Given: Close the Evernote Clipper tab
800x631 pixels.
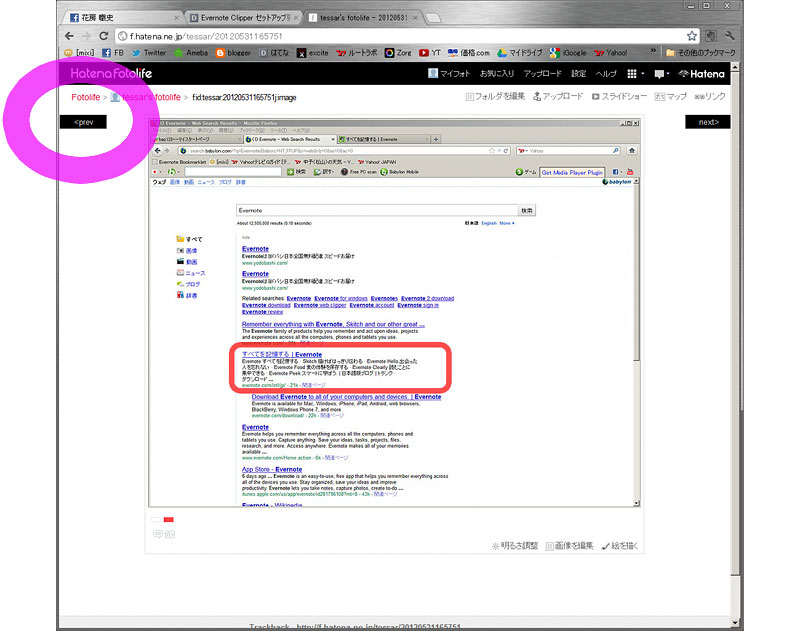Looking at the screenshot, I should click(295, 18).
